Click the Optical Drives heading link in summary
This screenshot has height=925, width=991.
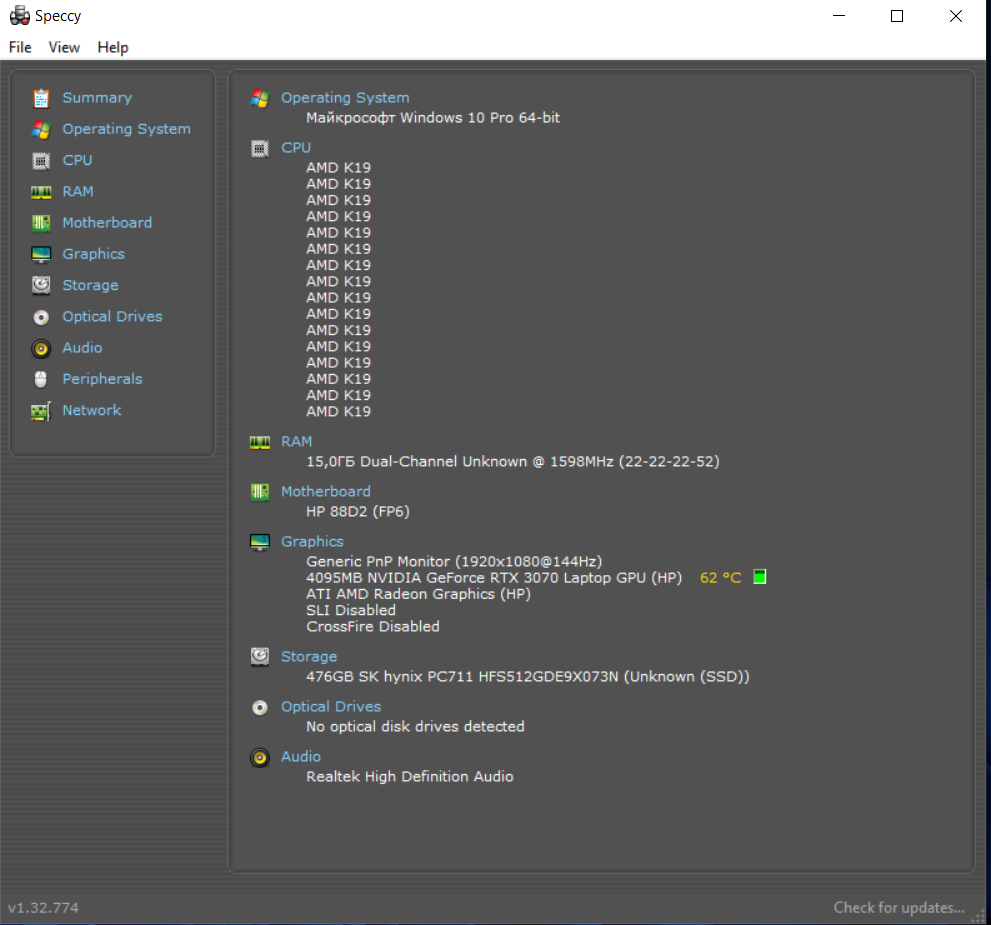click(x=331, y=707)
